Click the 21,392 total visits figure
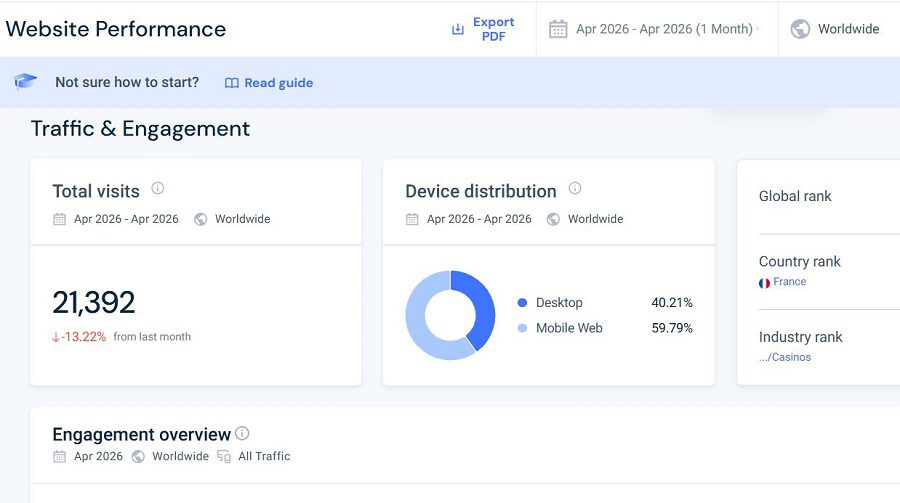This screenshot has width=900, height=503. (x=94, y=302)
